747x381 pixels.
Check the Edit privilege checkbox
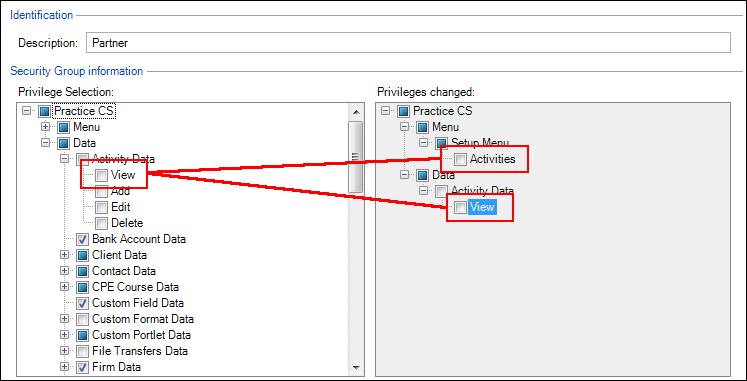click(x=101, y=207)
